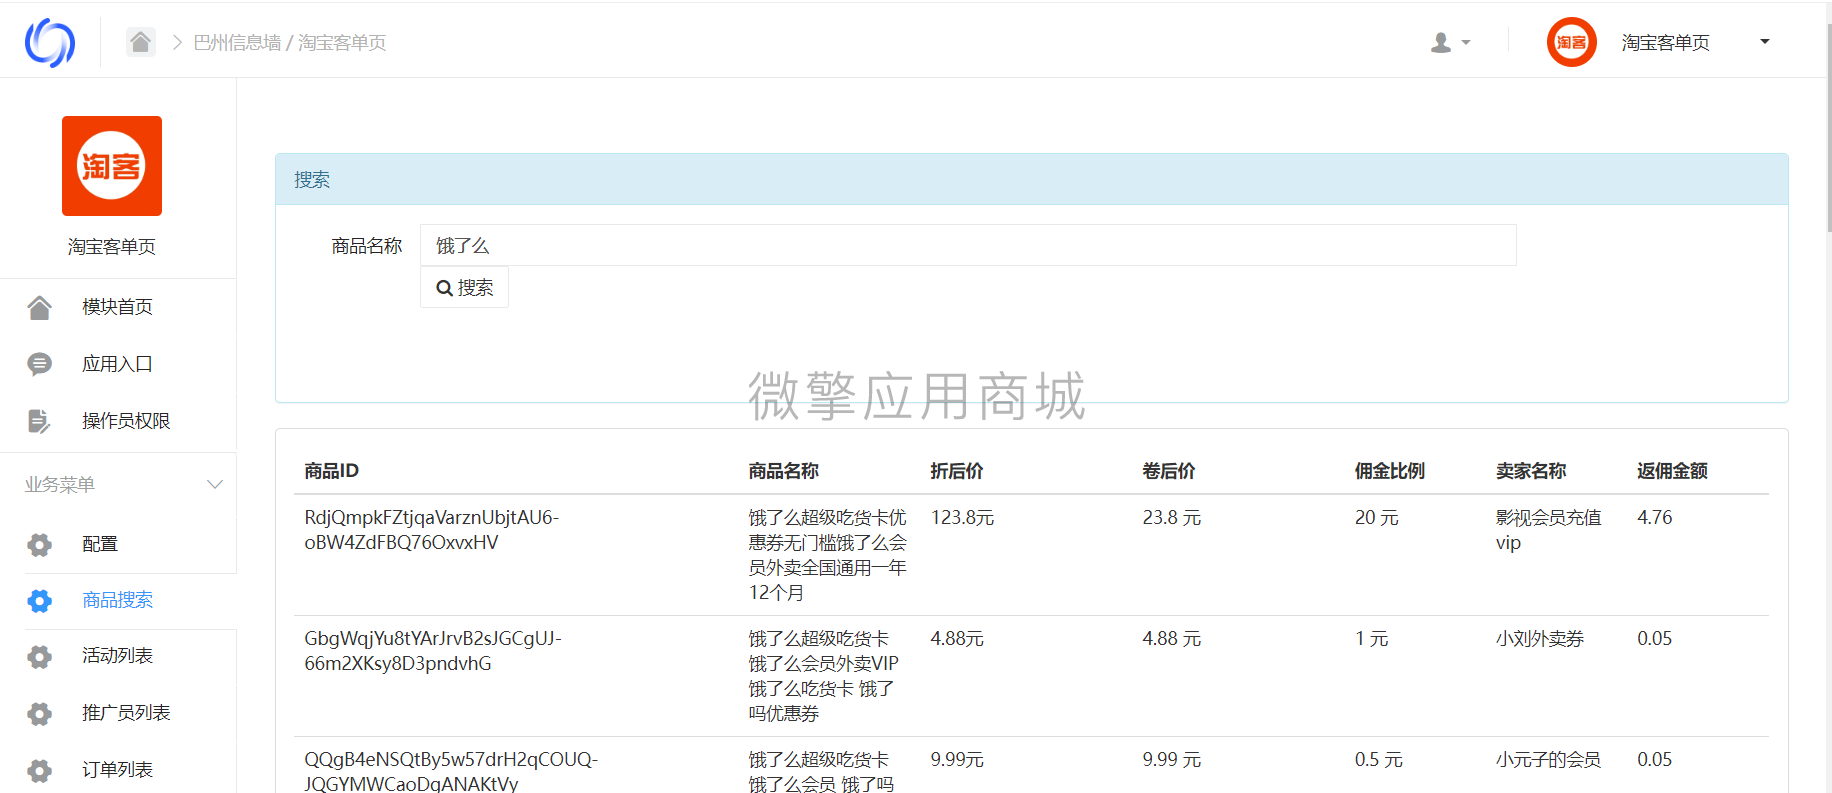
Task: Go to the home icon in breadcrumb
Action: pyautogui.click(x=141, y=42)
